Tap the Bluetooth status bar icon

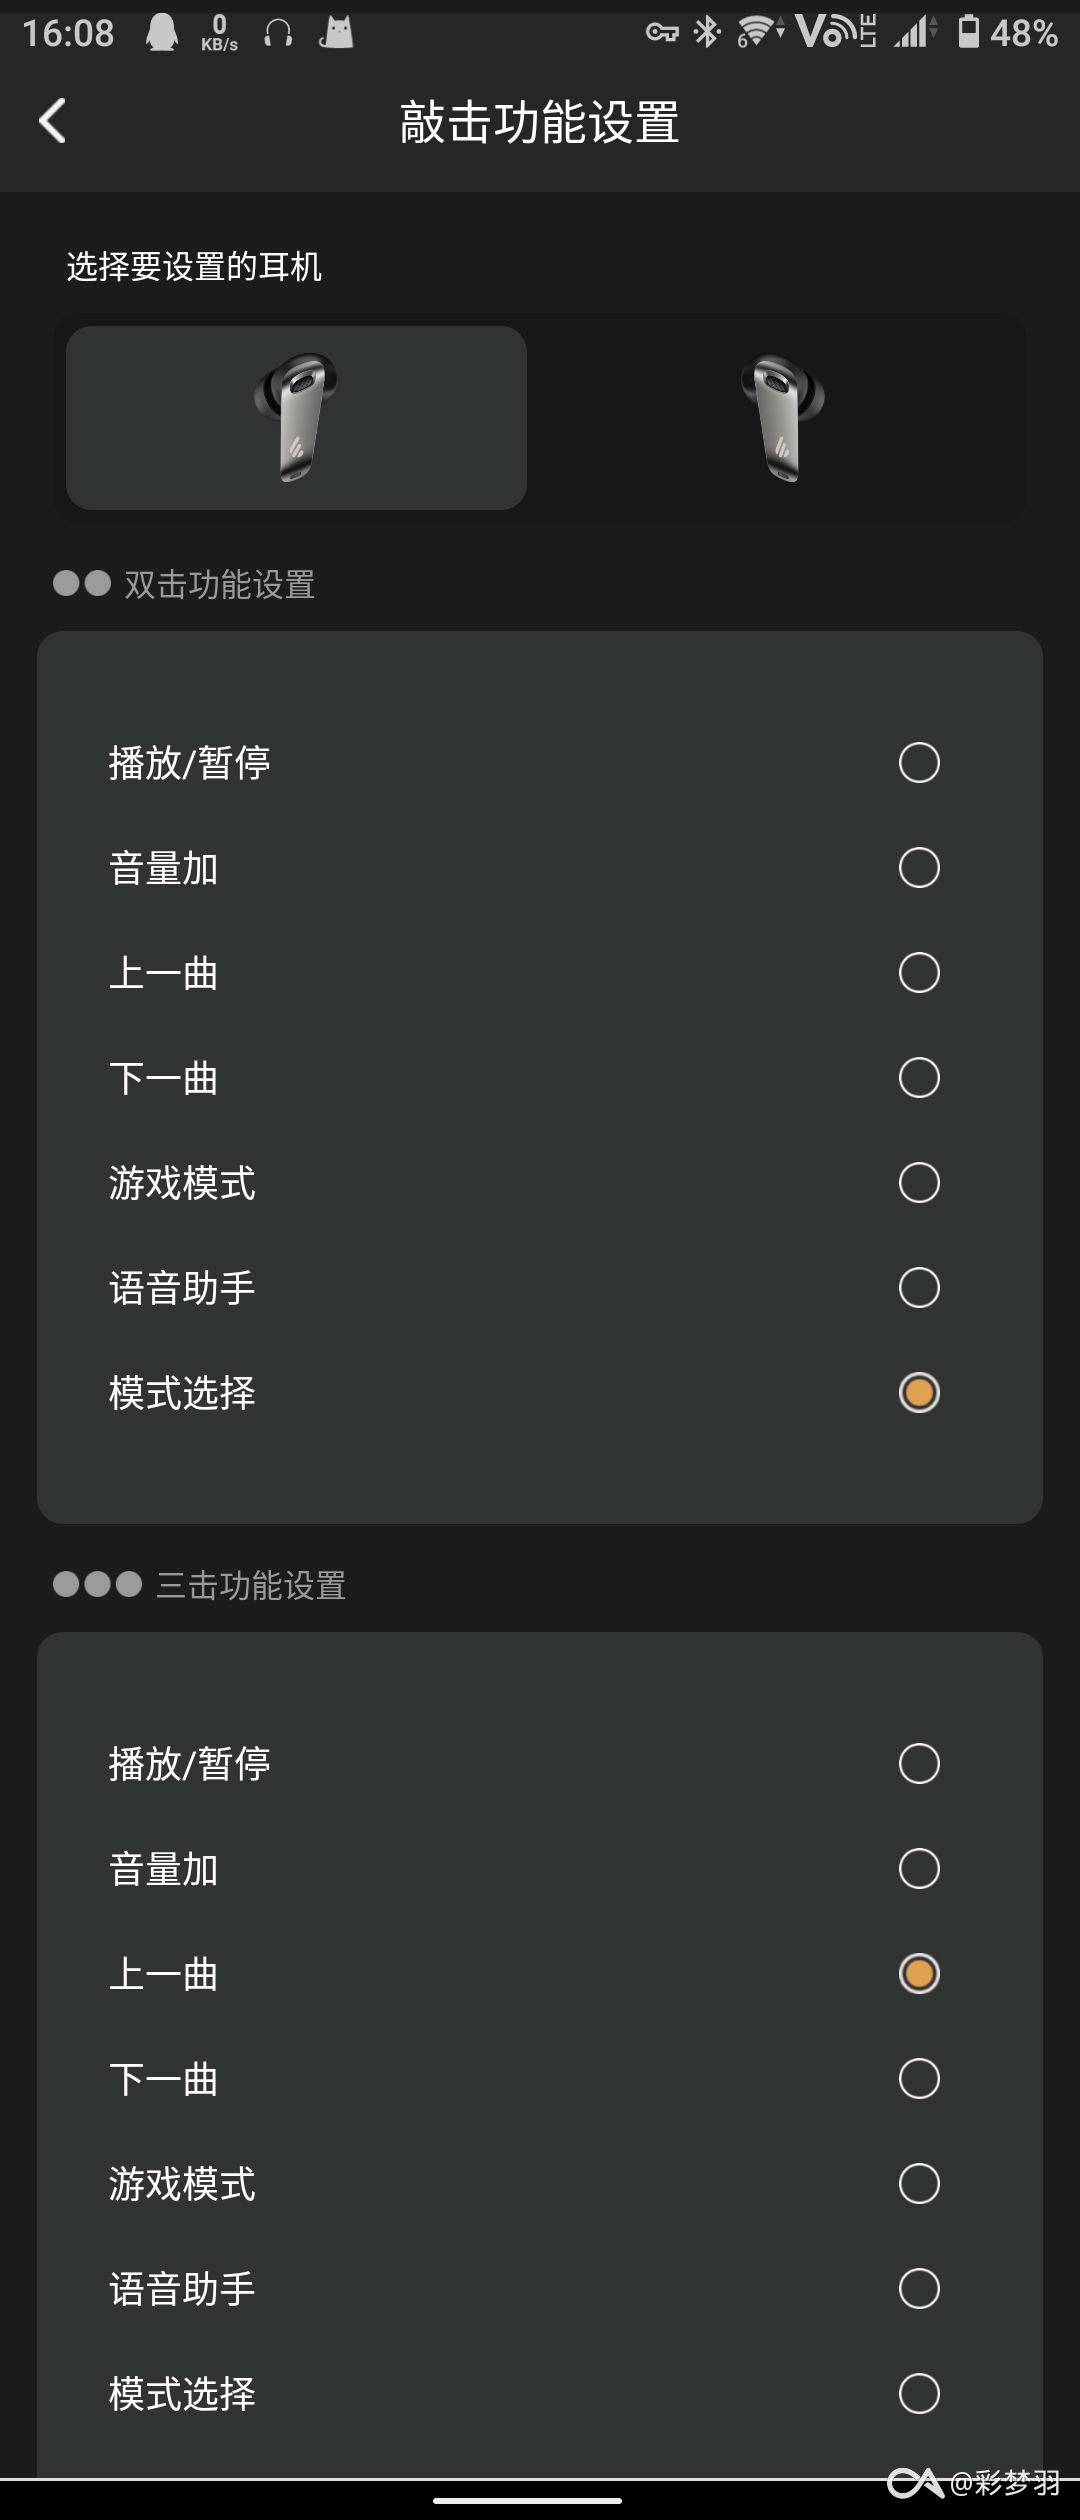coord(708,32)
